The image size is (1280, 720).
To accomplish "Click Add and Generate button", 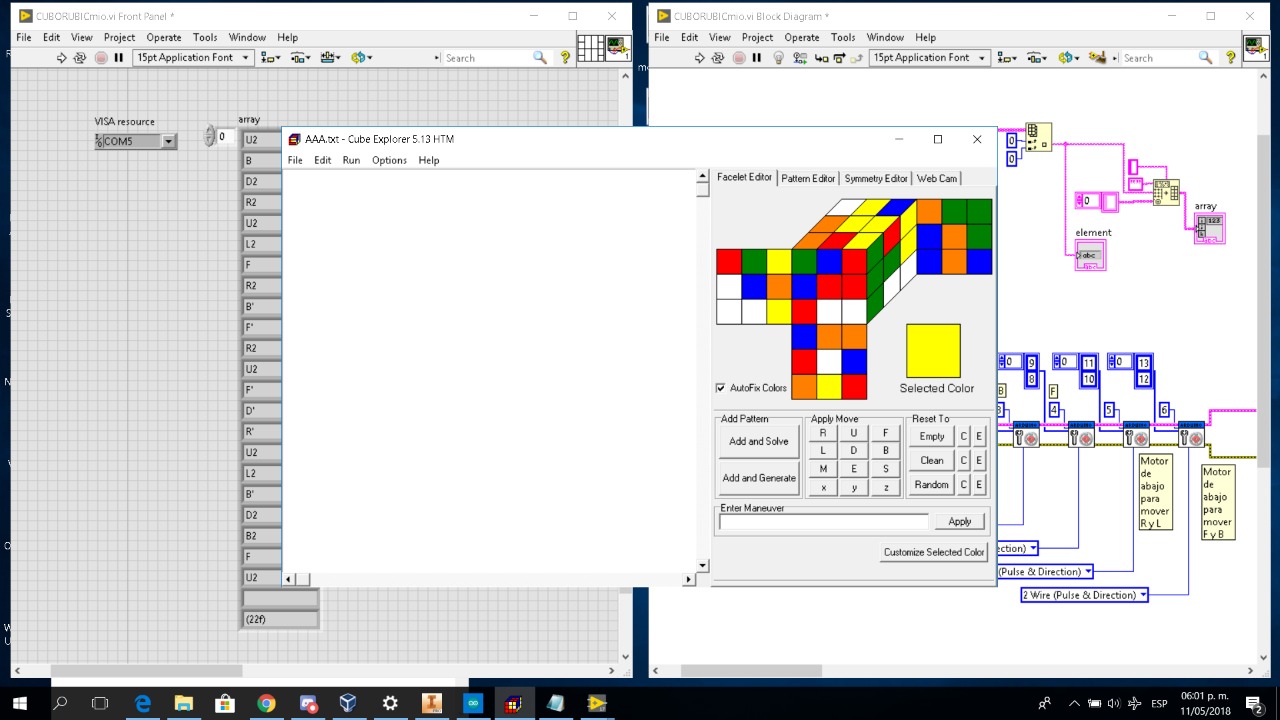I will pyautogui.click(x=758, y=478).
